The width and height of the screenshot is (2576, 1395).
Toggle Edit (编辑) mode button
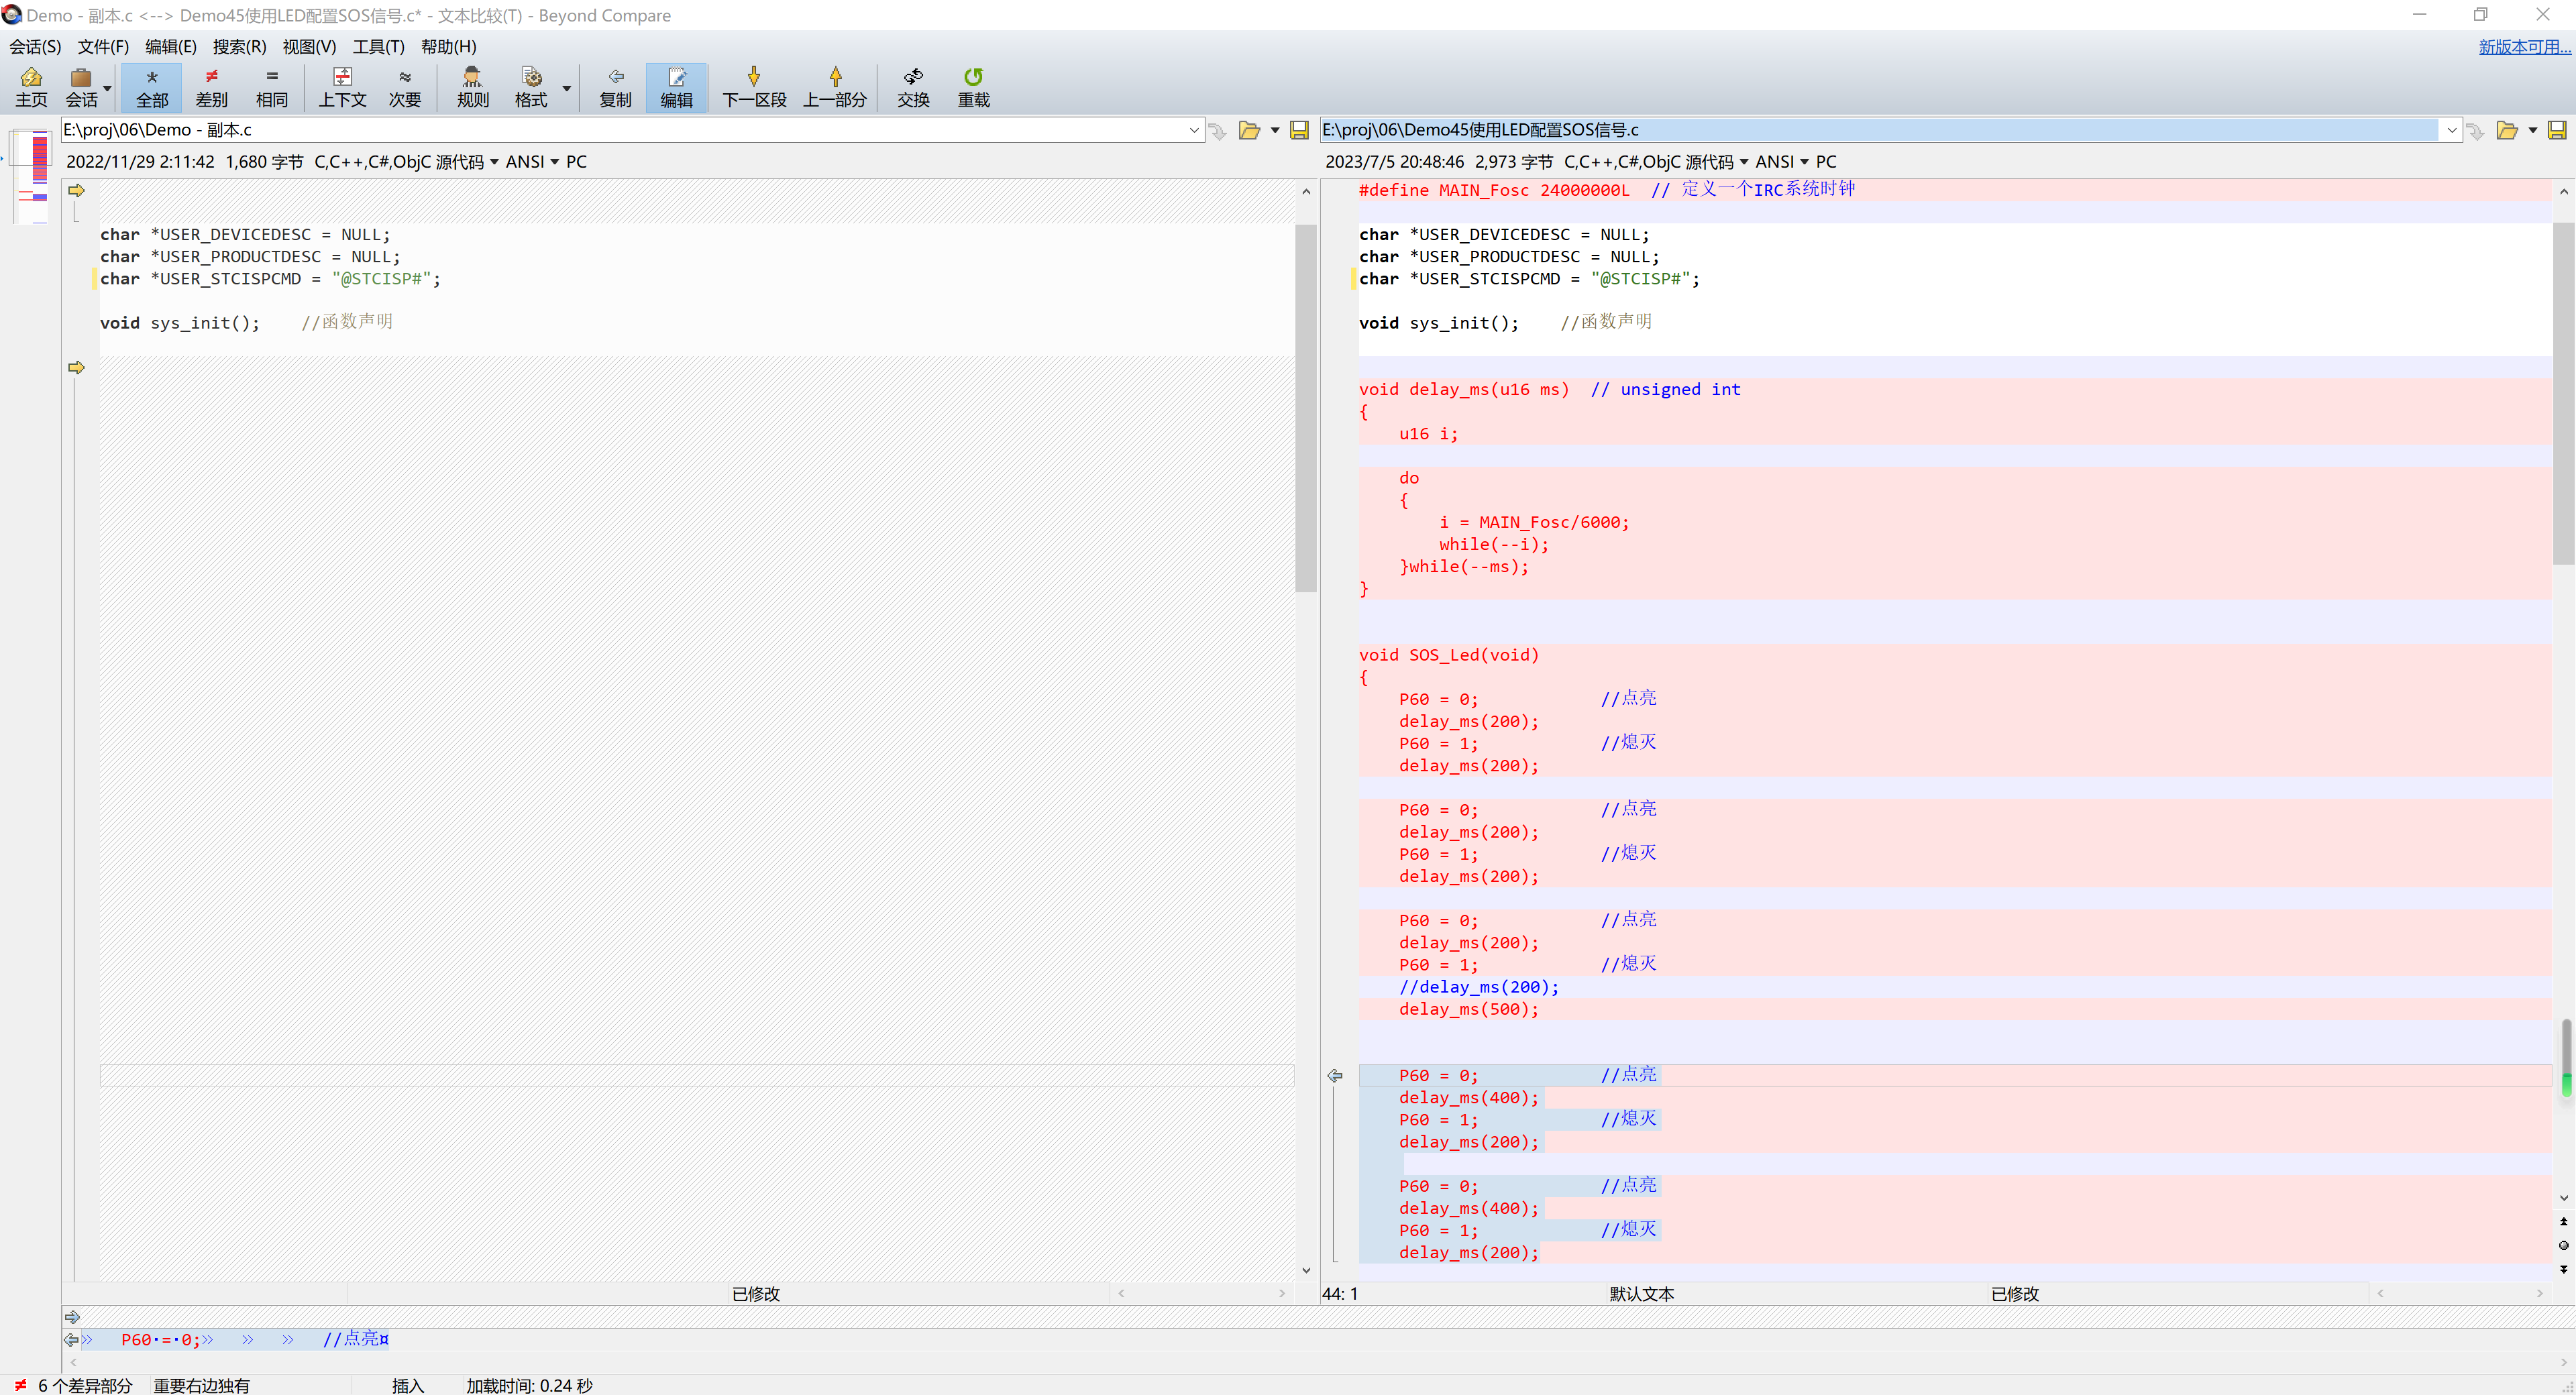pyautogui.click(x=676, y=87)
